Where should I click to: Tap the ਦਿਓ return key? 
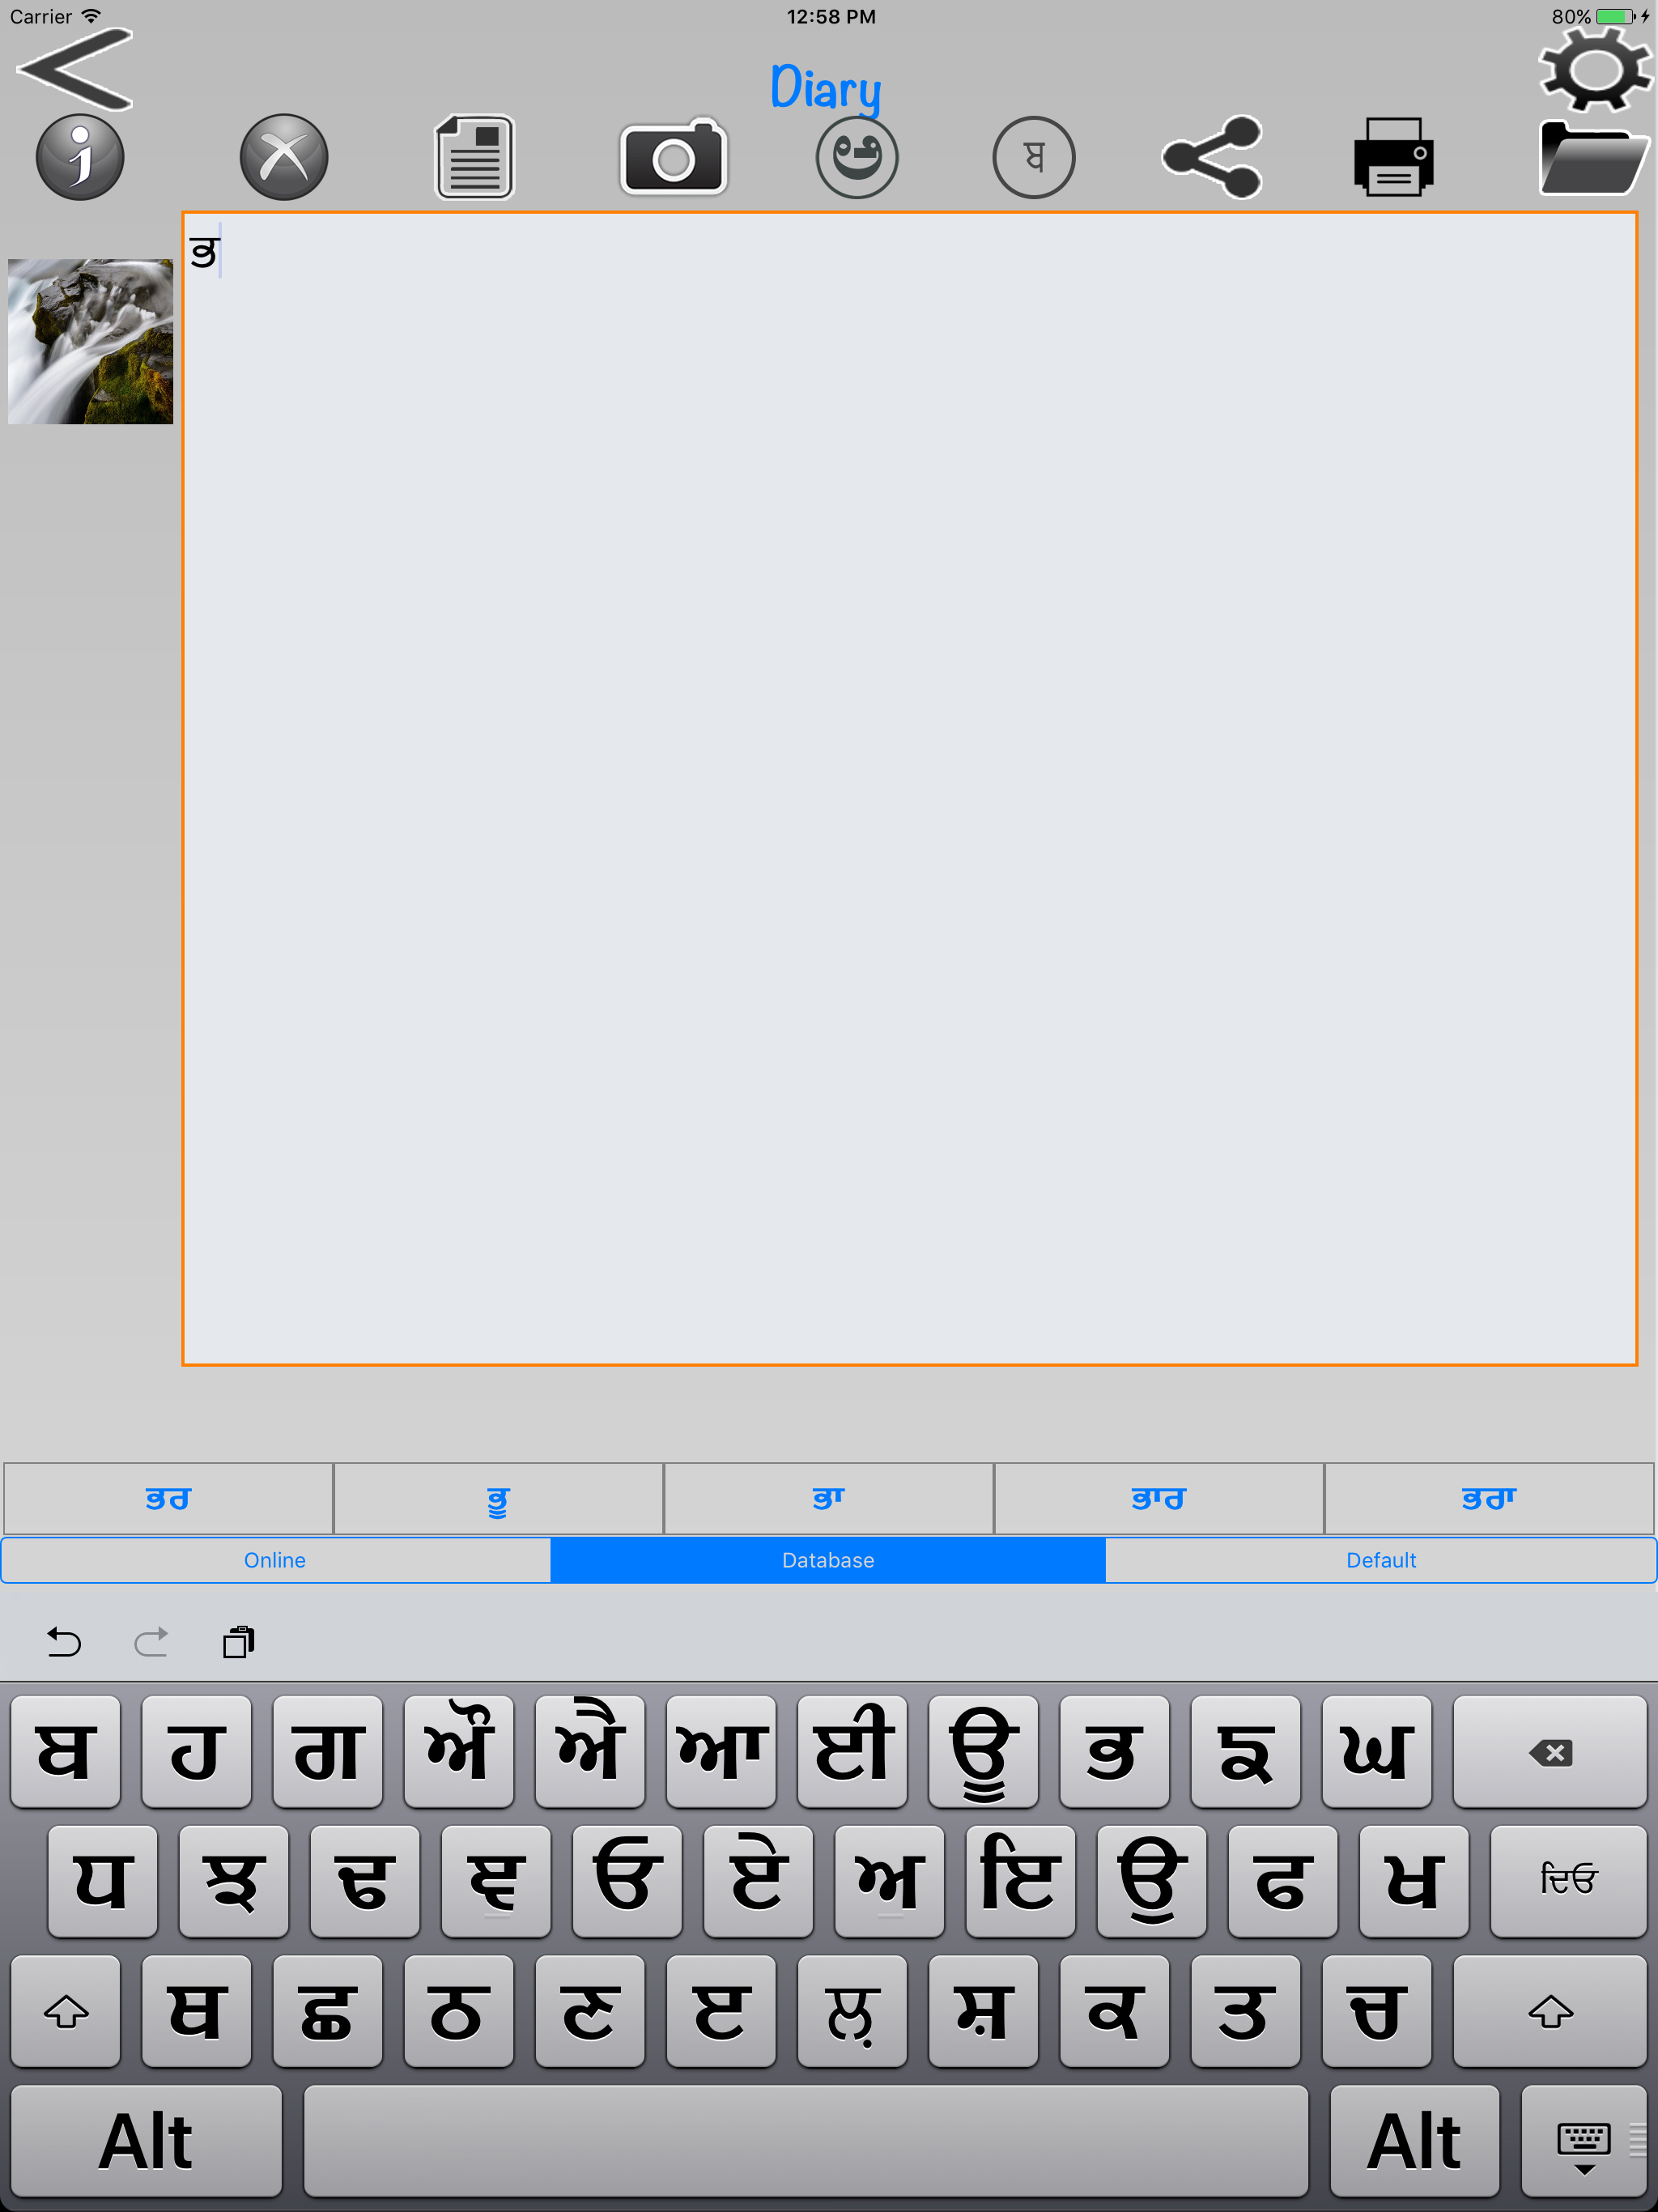(1568, 1882)
